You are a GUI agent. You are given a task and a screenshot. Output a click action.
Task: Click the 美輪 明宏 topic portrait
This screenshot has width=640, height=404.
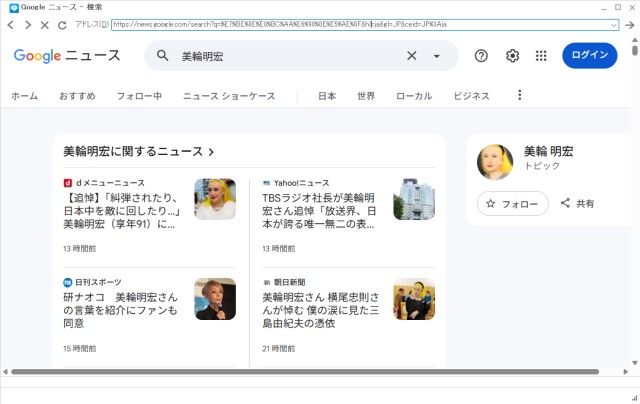pyautogui.click(x=495, y=162)
